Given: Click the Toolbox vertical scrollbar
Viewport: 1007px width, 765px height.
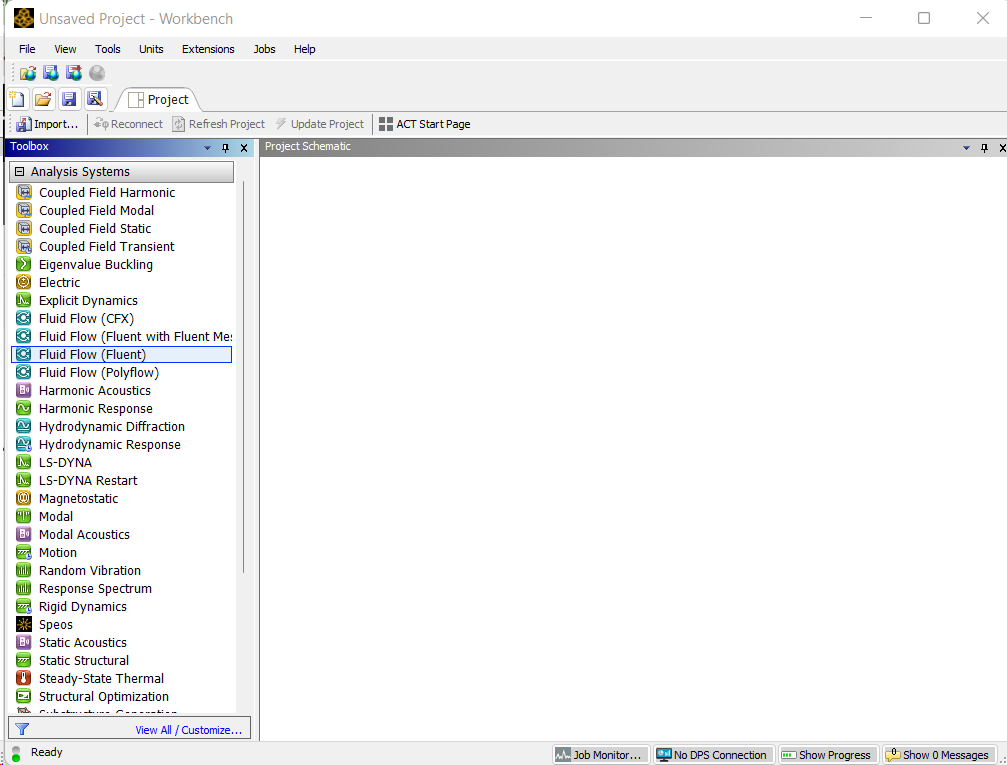Looking at the screenshot, I should 243,380.
